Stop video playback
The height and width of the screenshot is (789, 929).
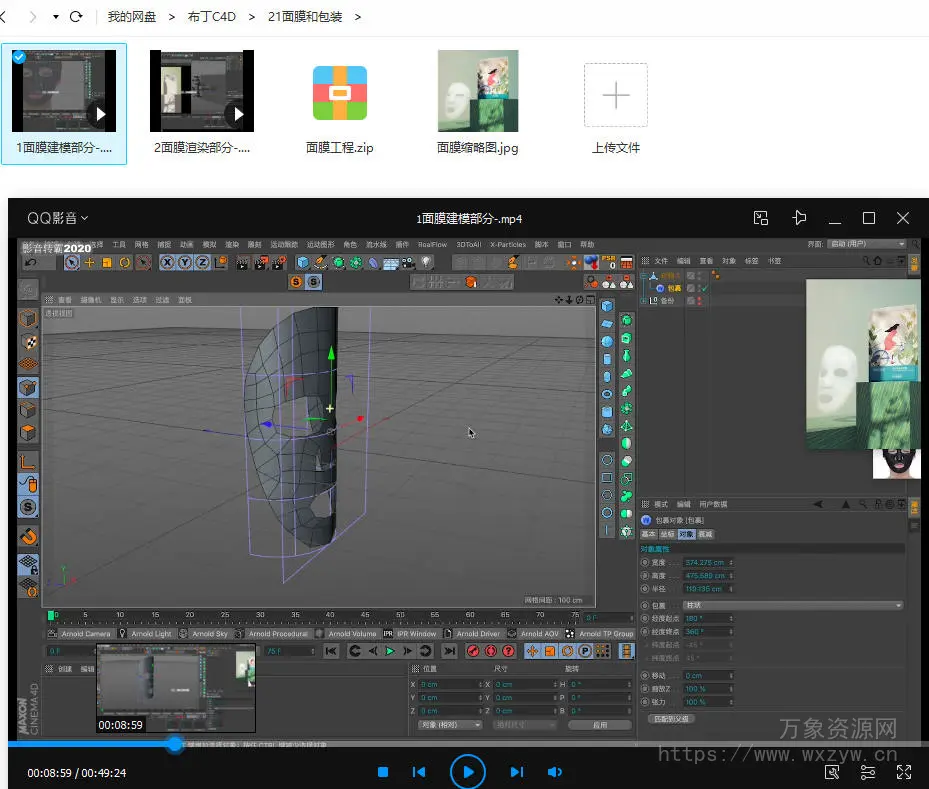click(x=382, y=772)
